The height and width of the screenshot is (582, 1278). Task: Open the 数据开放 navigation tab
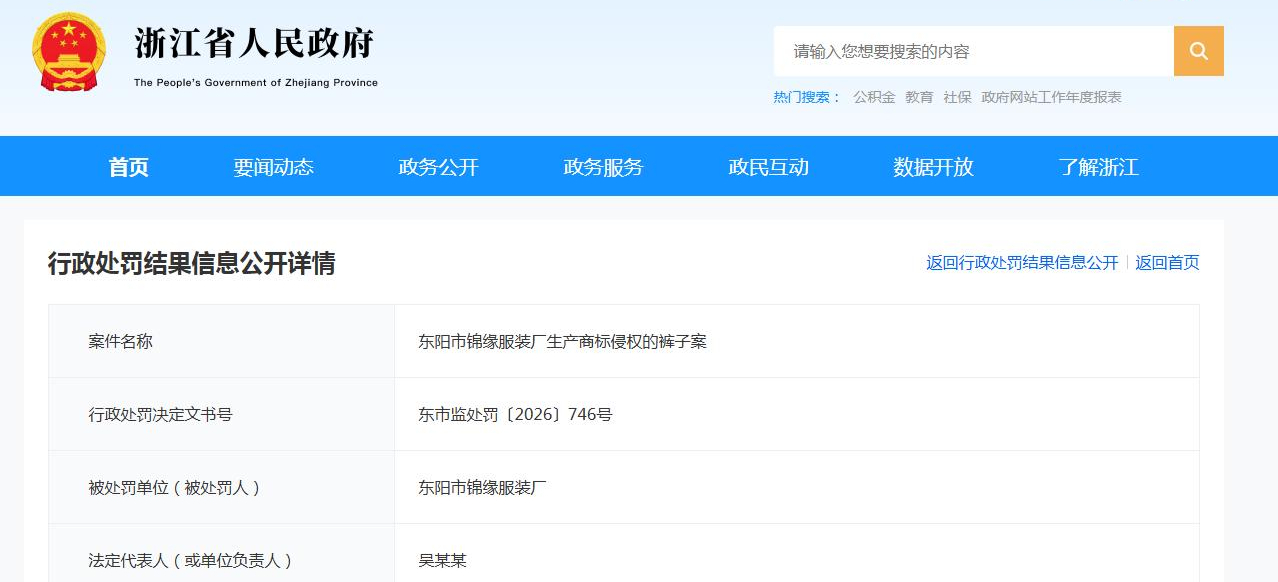tap(934, 167)
